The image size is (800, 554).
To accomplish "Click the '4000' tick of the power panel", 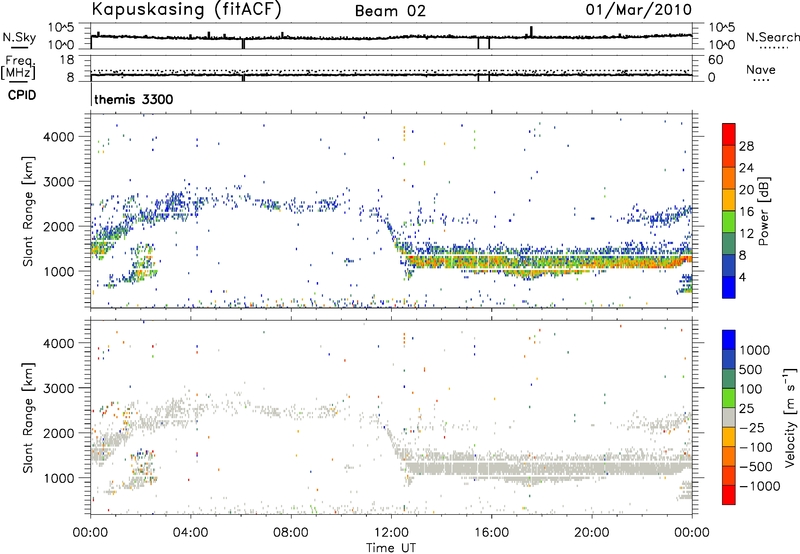I will tap(59, 137).
